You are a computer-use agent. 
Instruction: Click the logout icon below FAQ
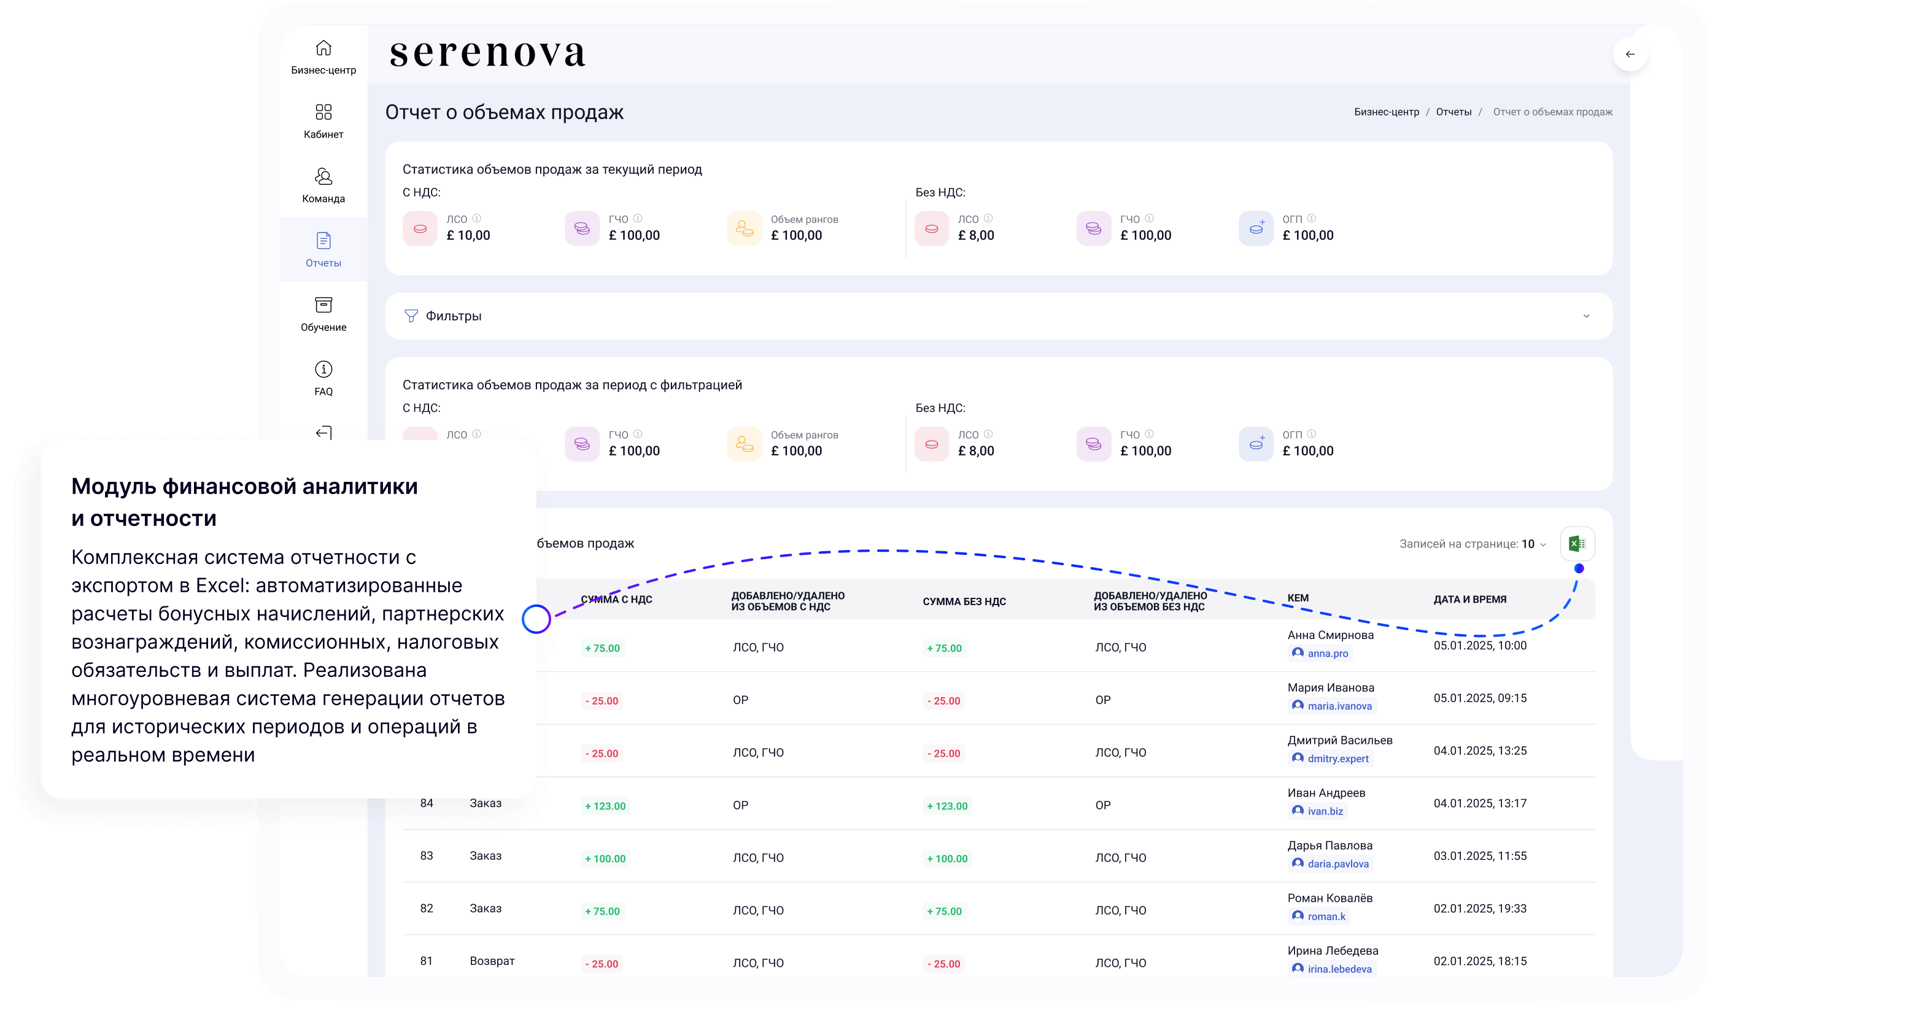[x=323, y=433]
